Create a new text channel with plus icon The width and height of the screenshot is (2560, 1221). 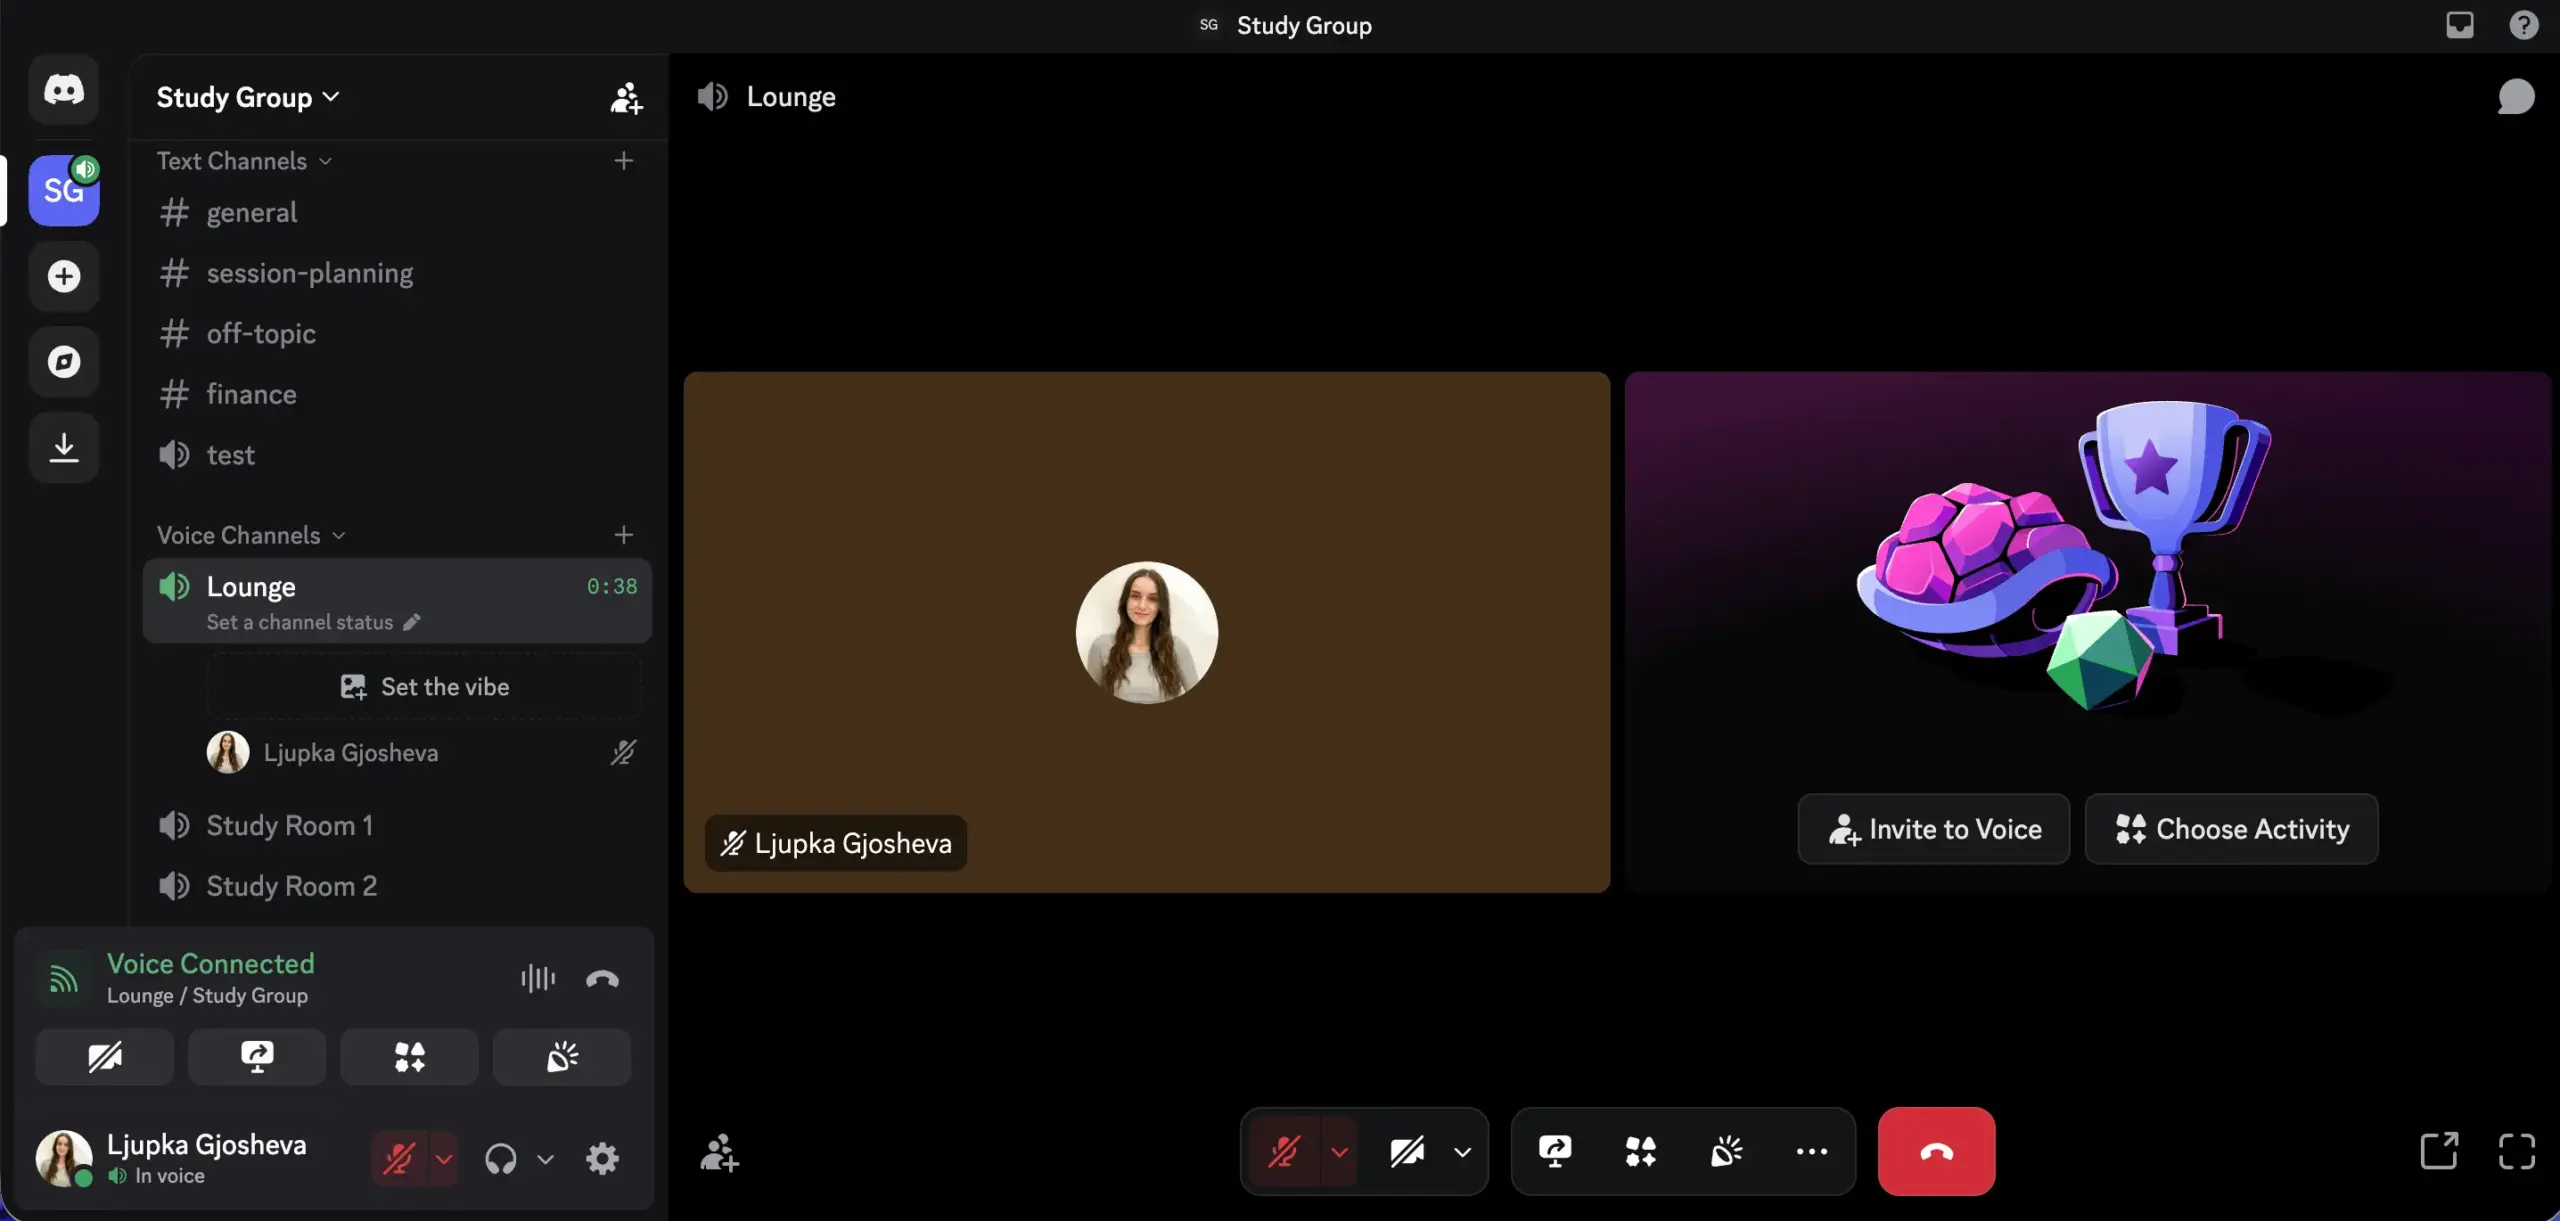tap(624, 161)
